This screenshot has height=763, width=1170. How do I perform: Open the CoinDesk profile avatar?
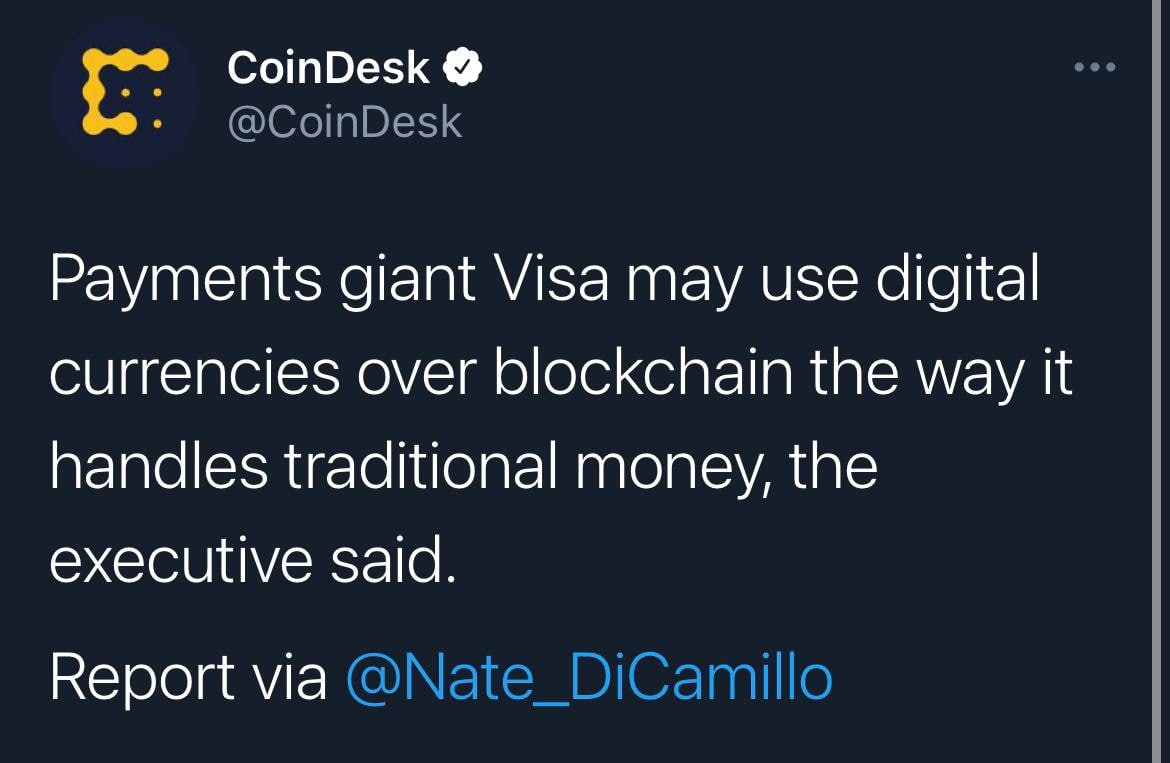(125, 93)
